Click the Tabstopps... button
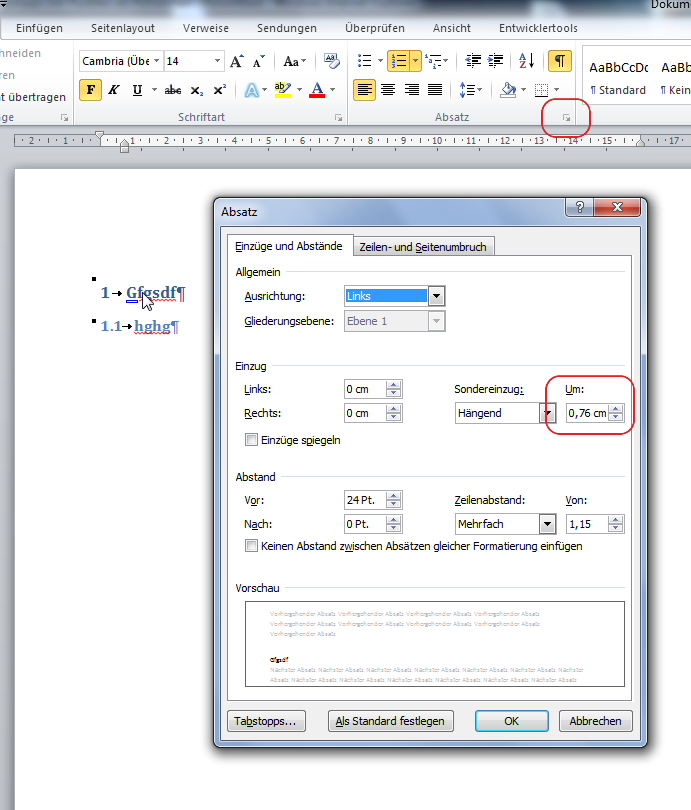The width and height of the screenshot is (691, 810). pos(266,721)
